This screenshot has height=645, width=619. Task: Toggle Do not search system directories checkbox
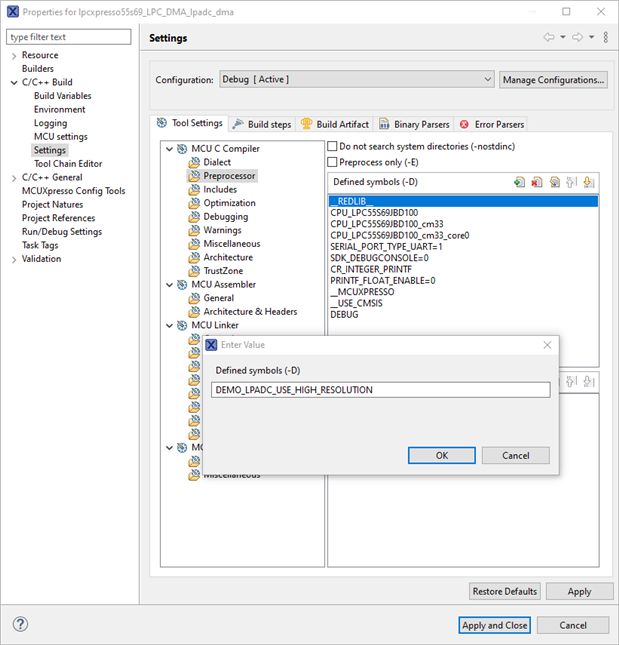332,146
